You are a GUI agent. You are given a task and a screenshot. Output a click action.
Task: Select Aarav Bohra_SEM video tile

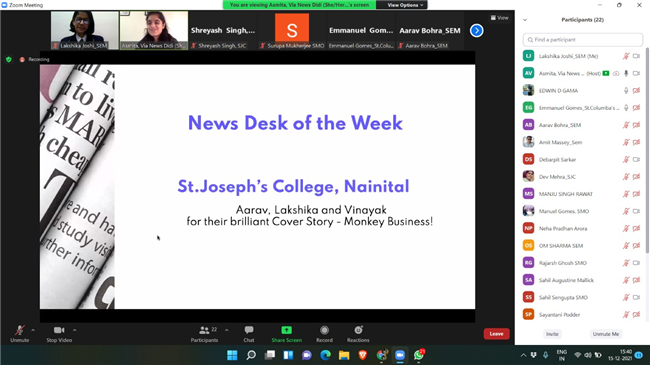tap(430, 30)
